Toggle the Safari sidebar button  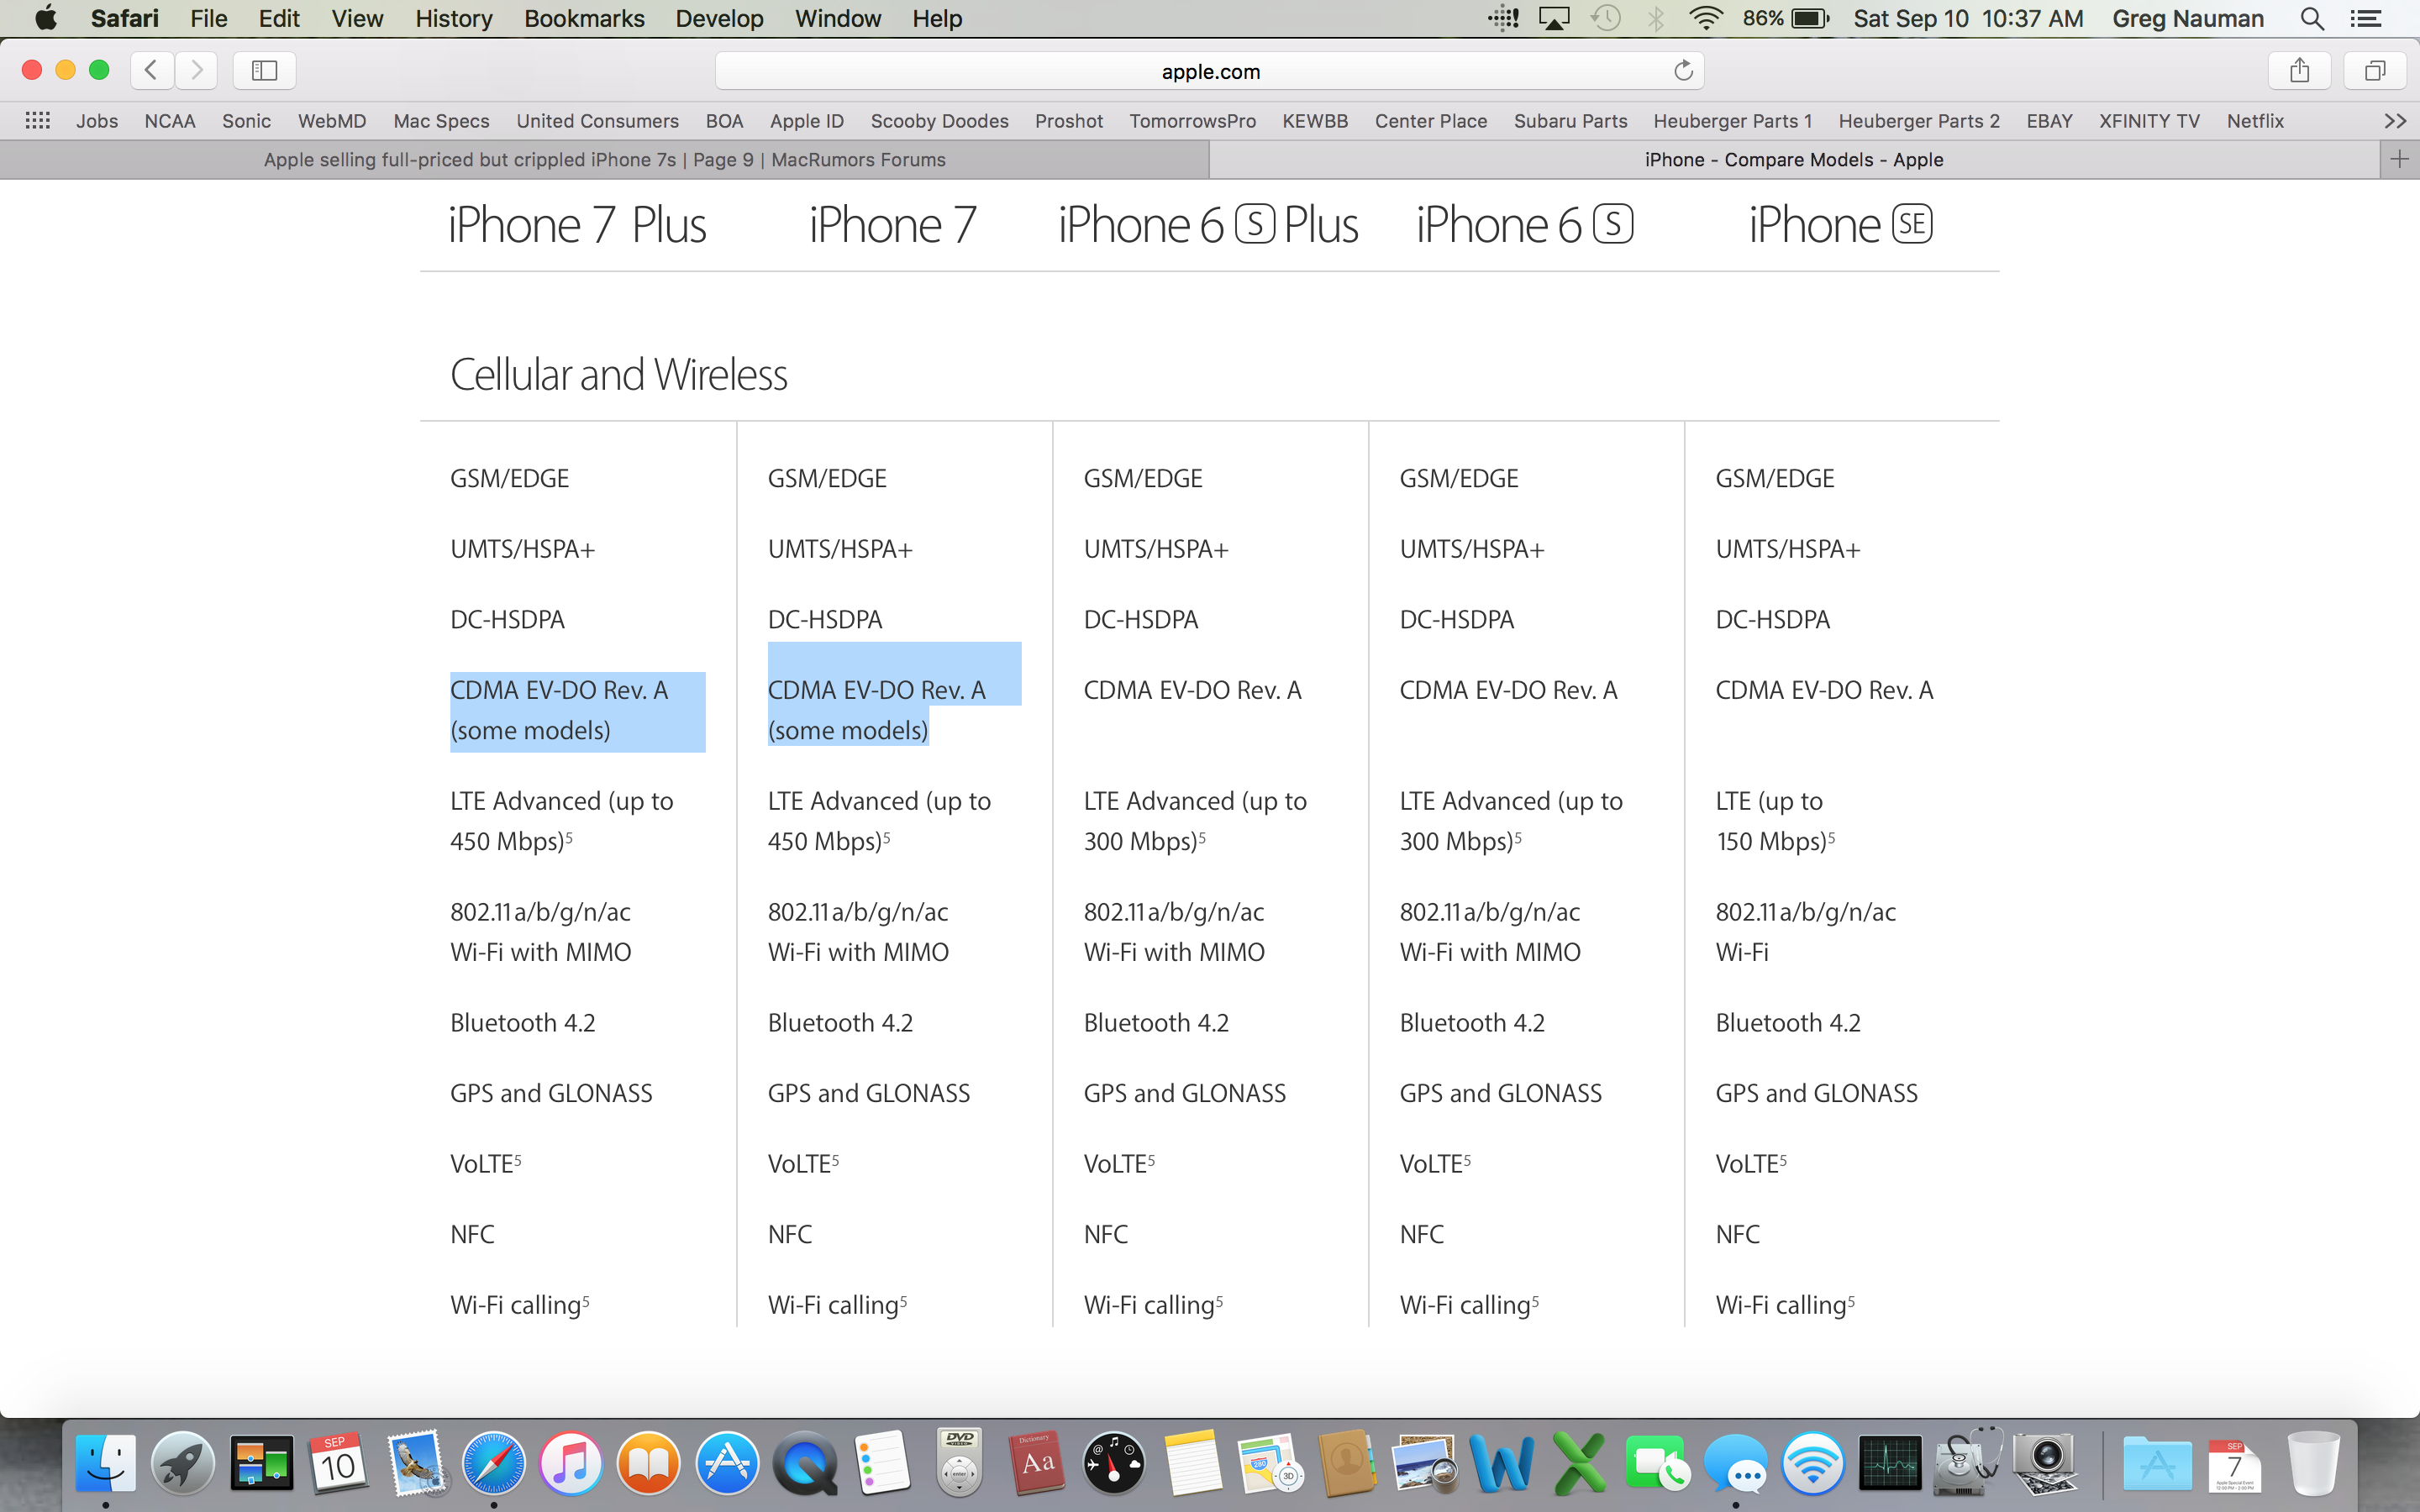pyautogui.click(x=264, y=70)
